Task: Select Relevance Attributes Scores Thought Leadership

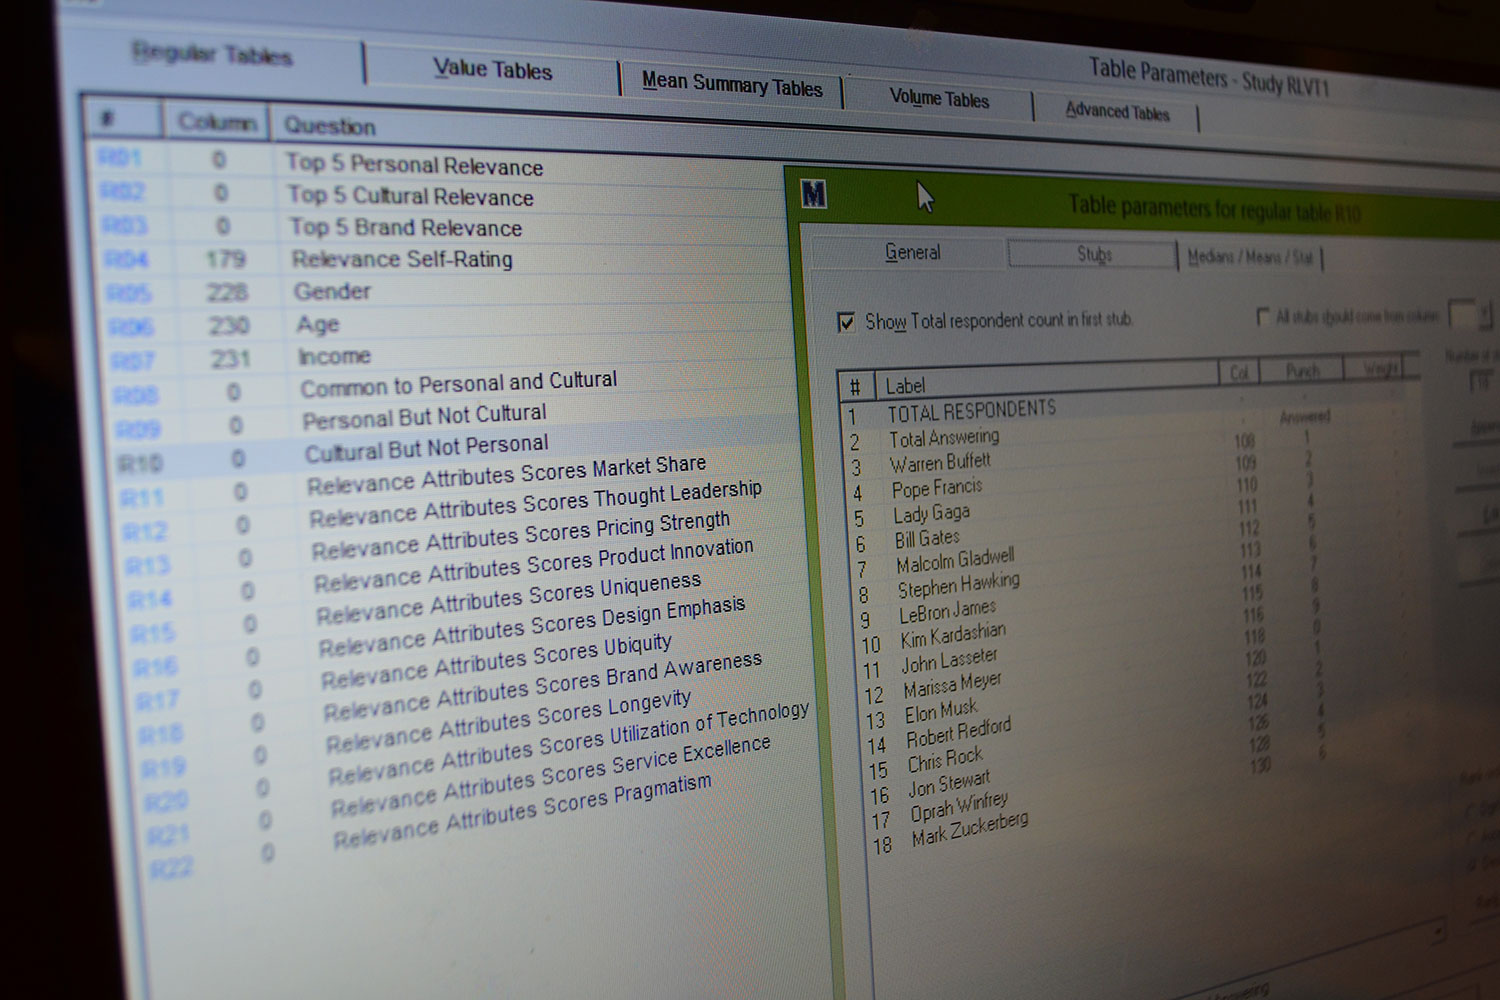Action: tap(535, 503)
